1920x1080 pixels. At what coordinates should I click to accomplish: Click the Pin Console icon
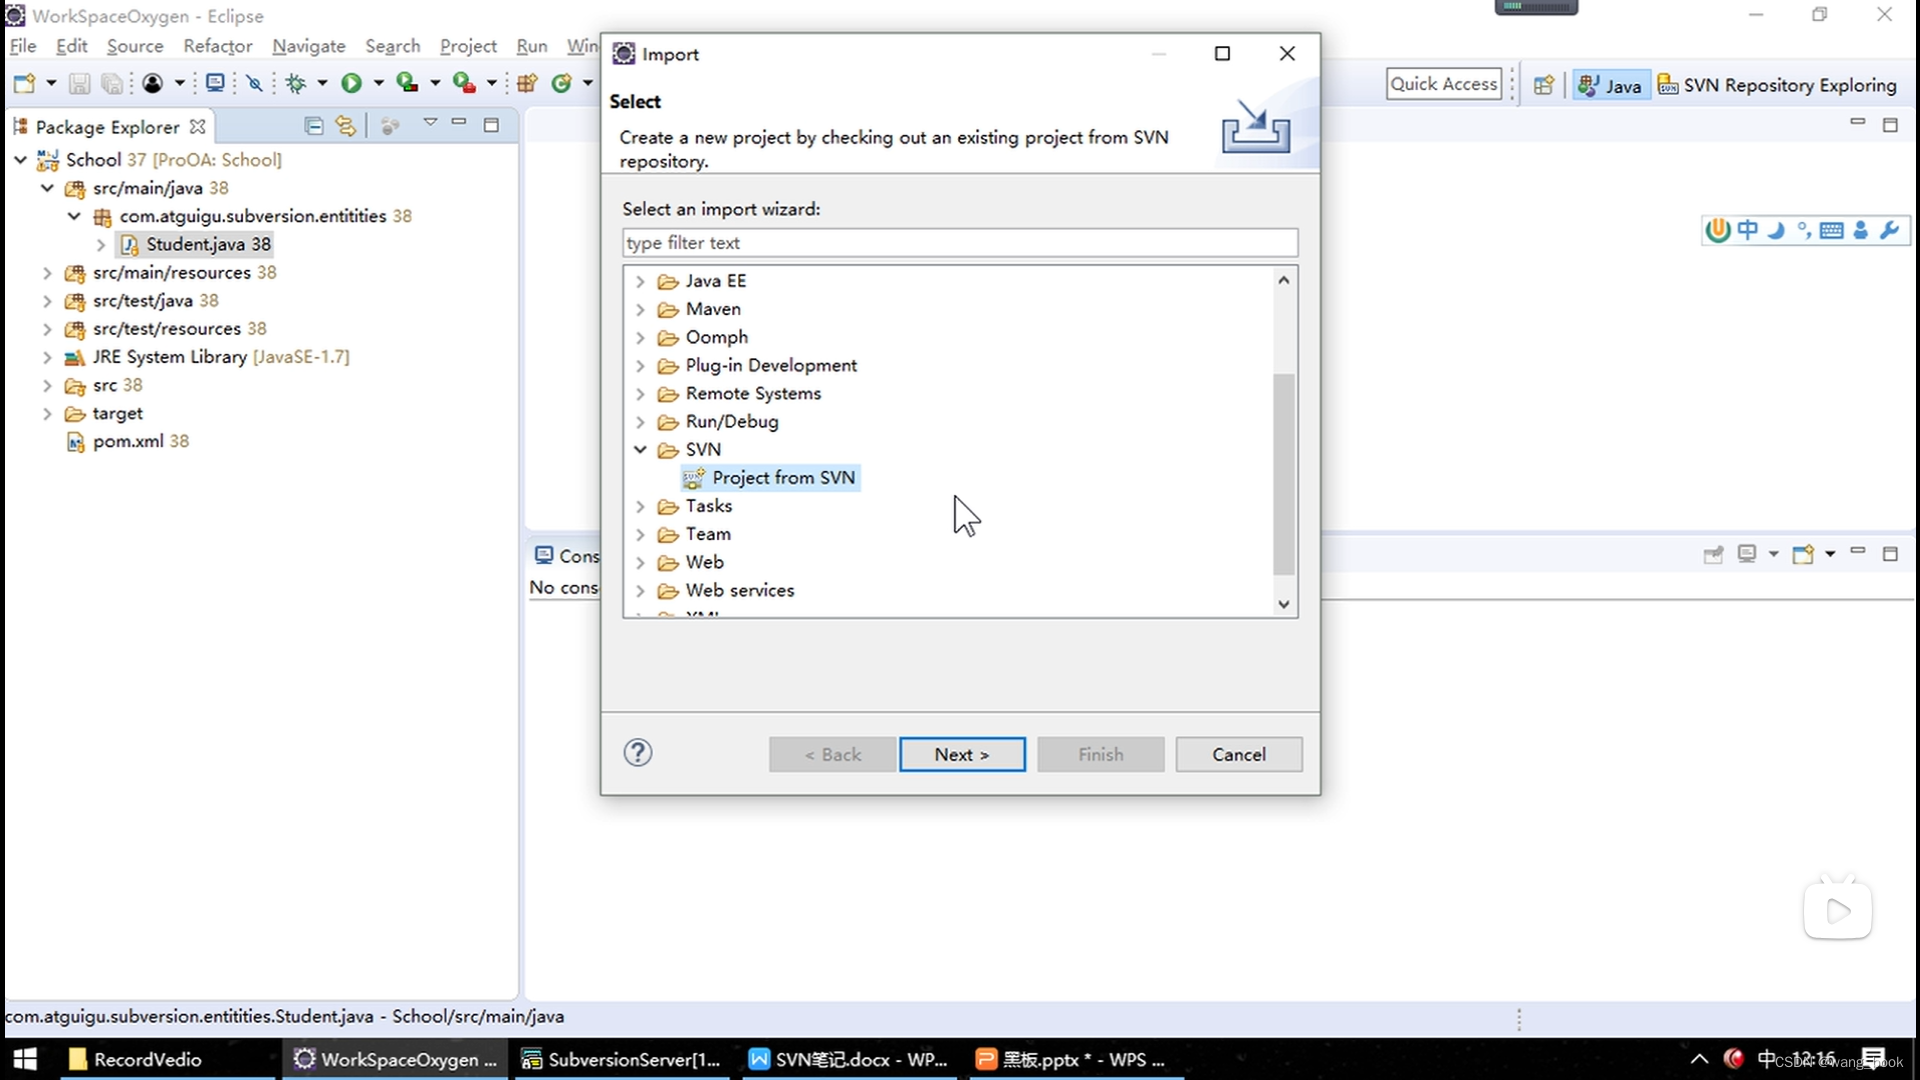click(x=1713, y=554)
